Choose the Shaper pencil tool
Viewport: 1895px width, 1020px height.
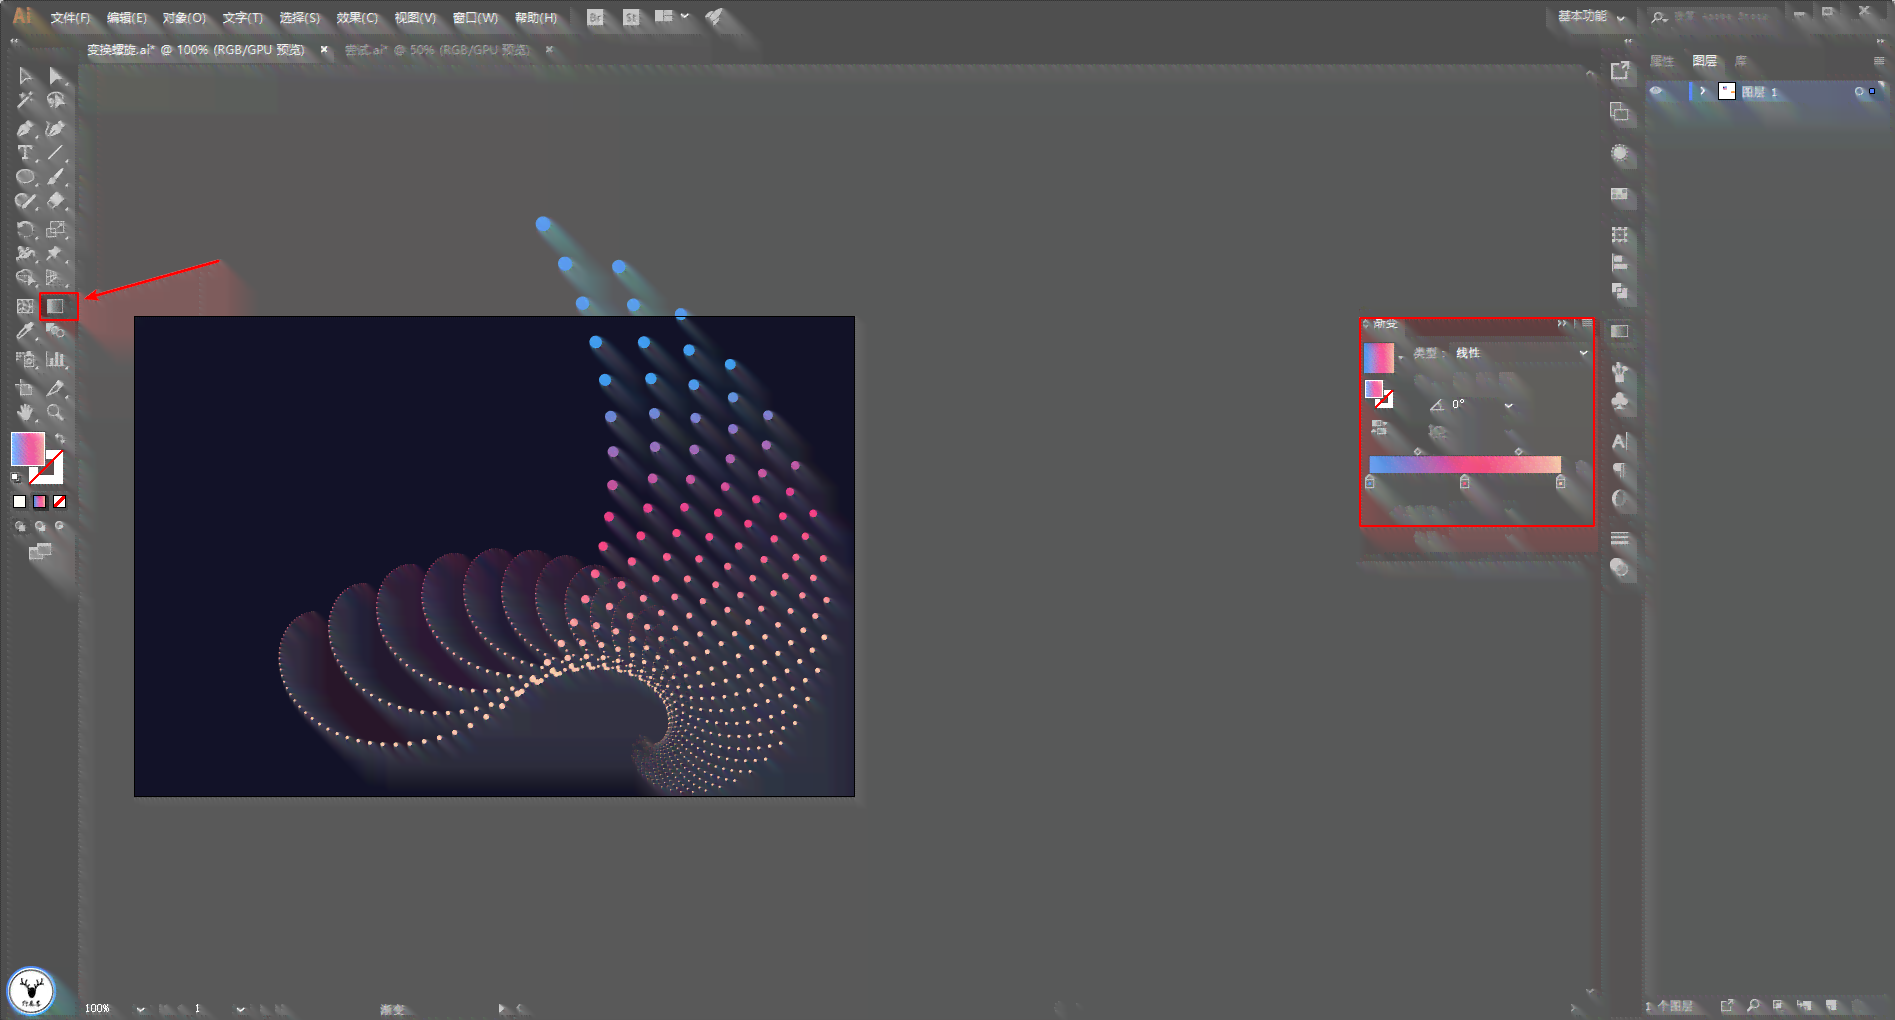pyautogui.click(x=26, y=201)
